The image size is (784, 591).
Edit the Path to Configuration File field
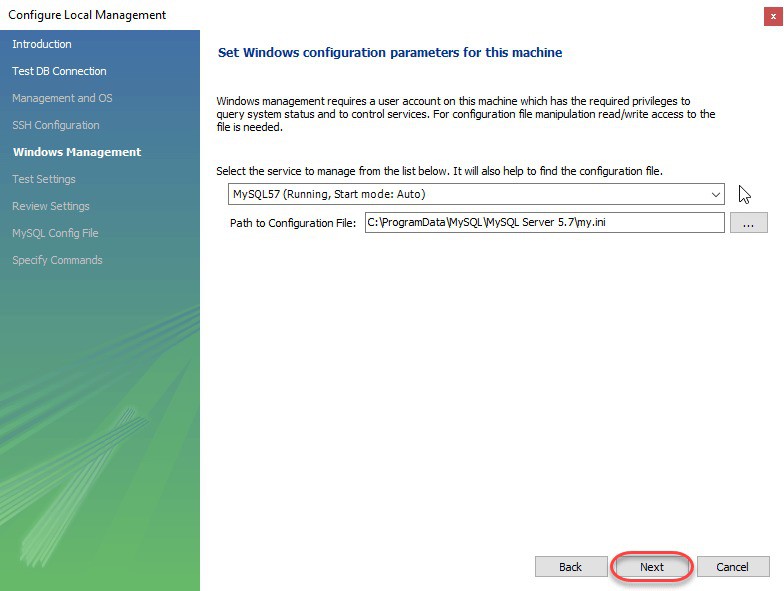(x=544, y=222)
